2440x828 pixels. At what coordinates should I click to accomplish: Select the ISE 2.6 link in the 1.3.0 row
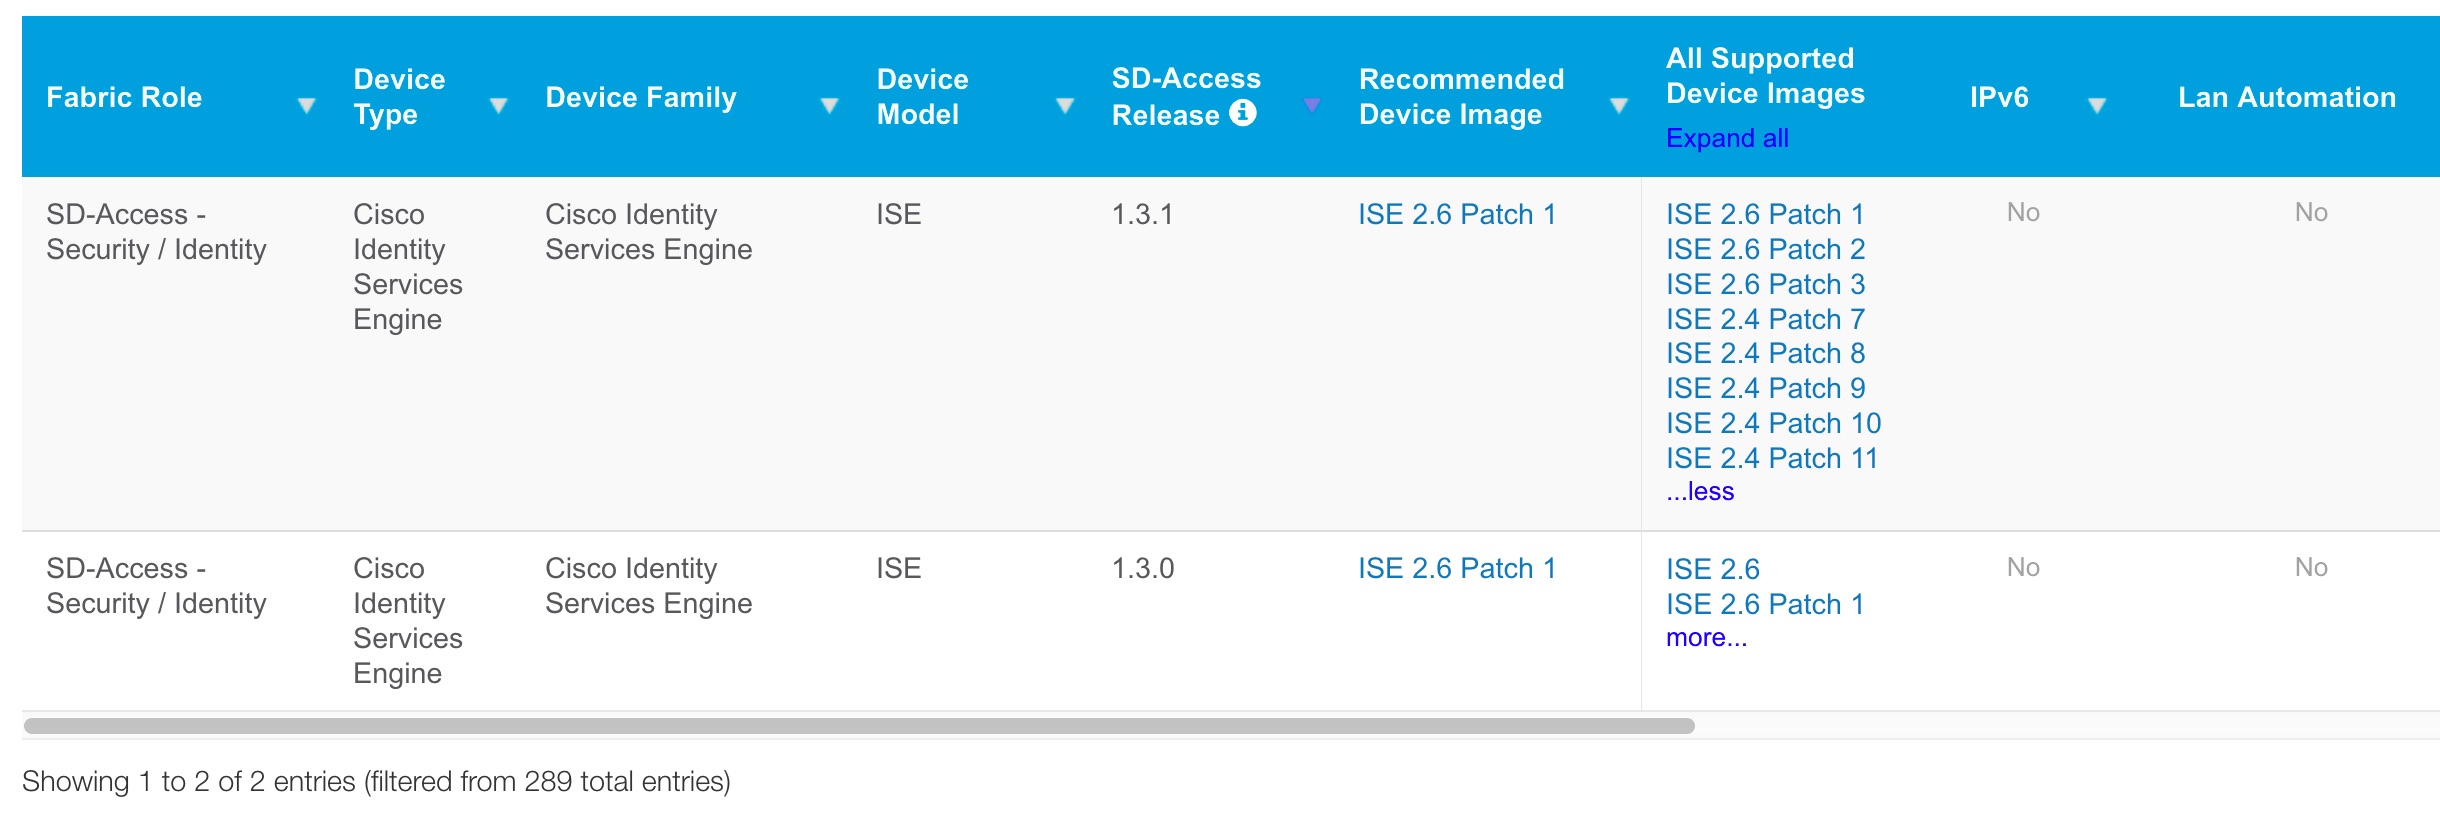click(x=1710, y=568)
